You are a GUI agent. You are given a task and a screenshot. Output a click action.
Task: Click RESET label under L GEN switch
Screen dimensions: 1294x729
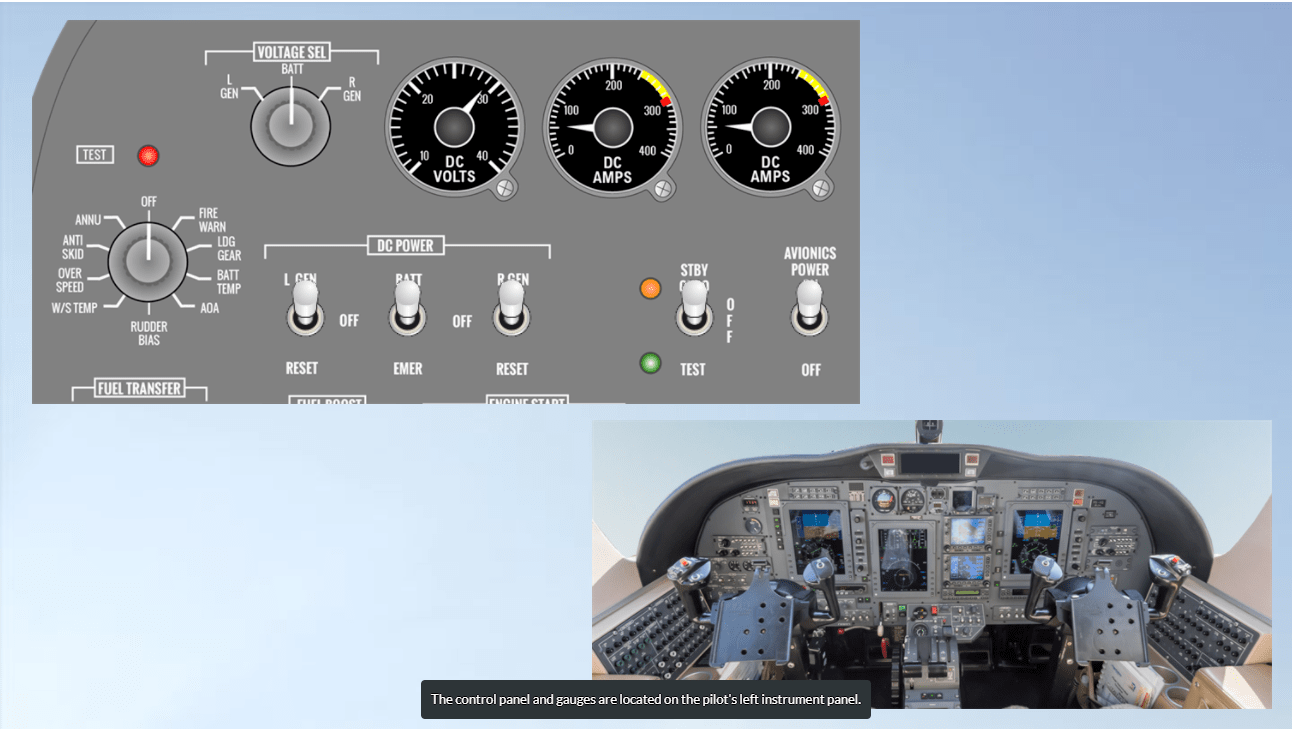tap(302, 368)
